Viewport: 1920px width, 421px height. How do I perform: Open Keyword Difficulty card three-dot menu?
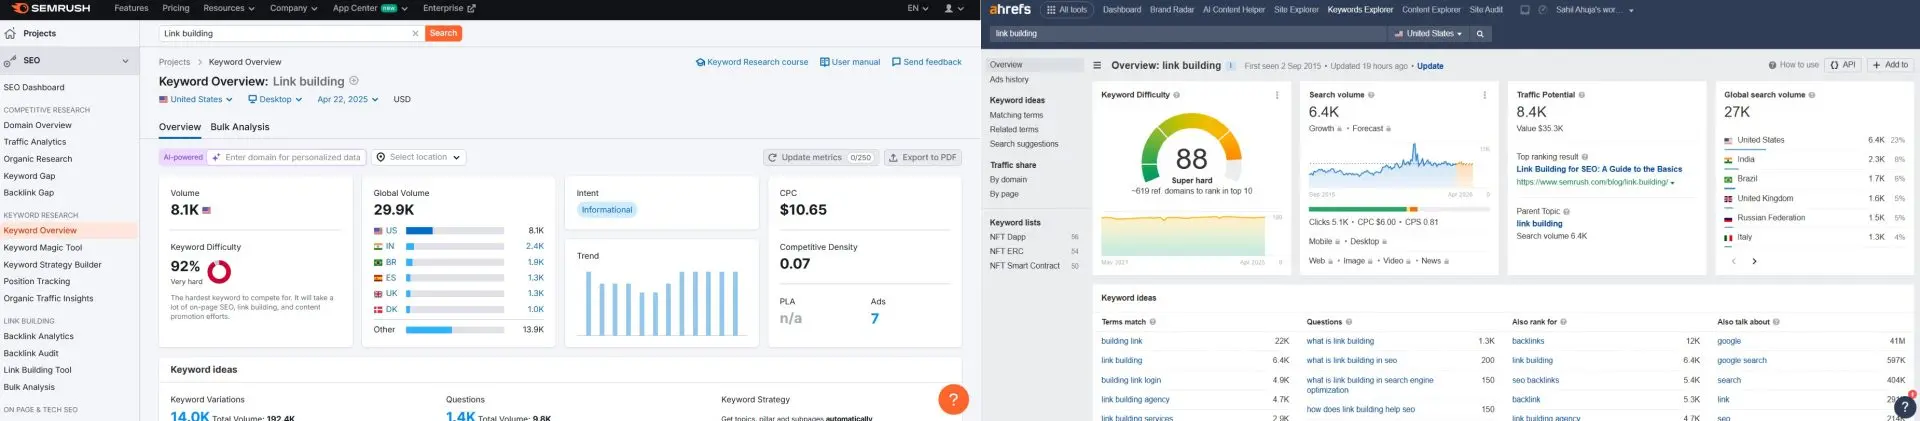pyautogui.click(x=1277, y=95)
